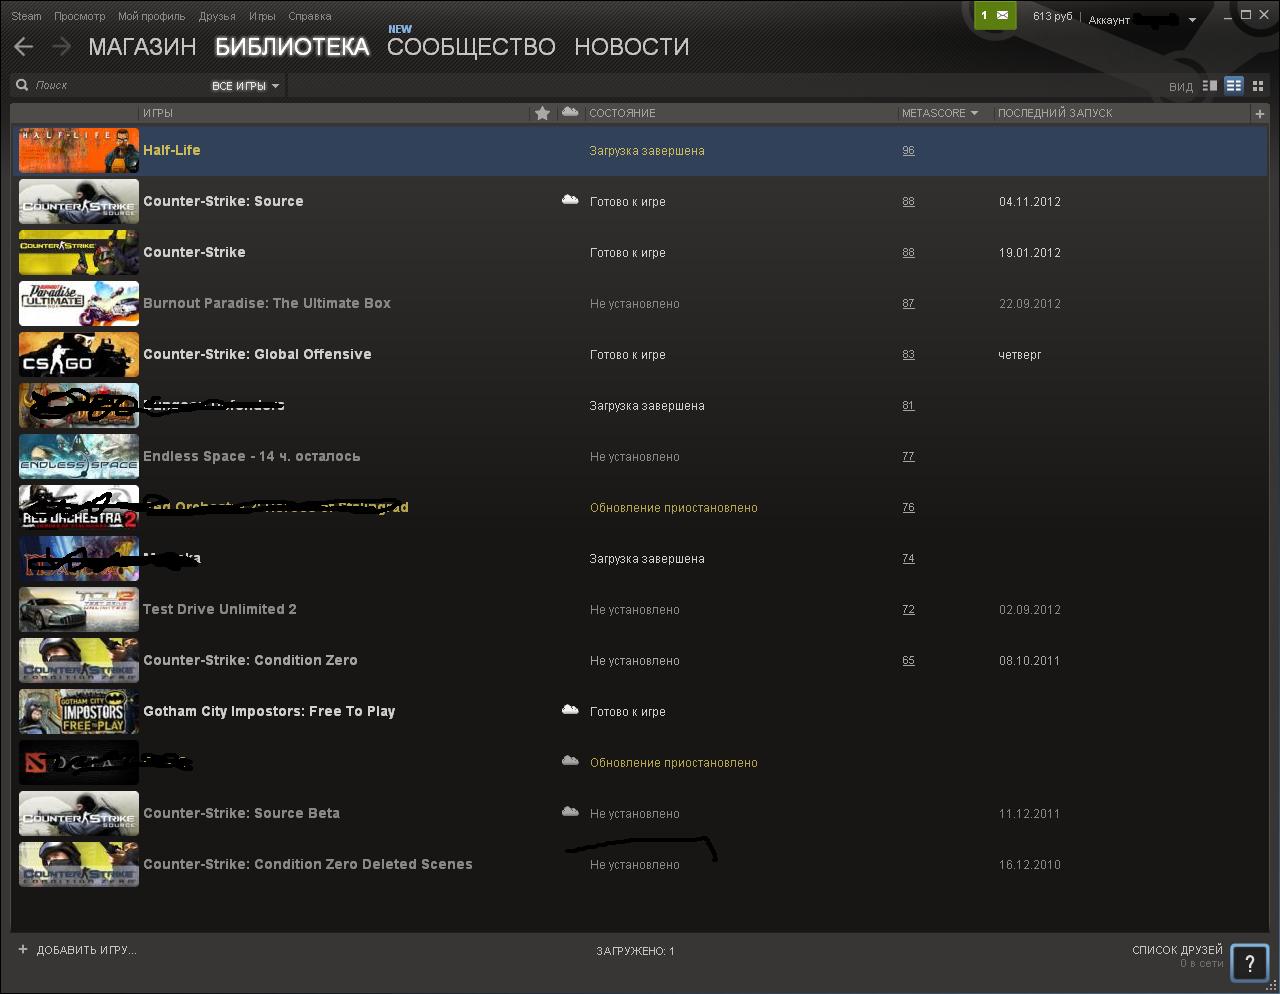
Task: Click the Counter-Strike: Source cloud icon
Action: (570, 200)
